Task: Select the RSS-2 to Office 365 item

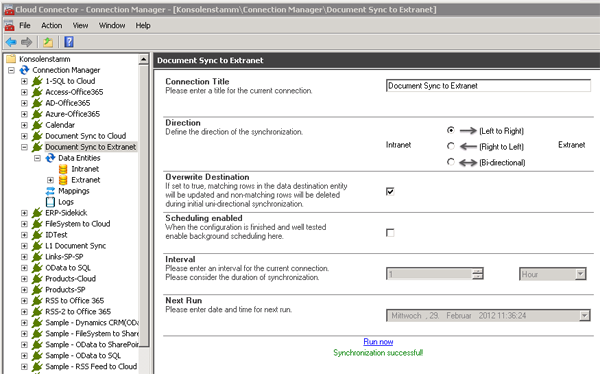Action: (x=78, y=312)
